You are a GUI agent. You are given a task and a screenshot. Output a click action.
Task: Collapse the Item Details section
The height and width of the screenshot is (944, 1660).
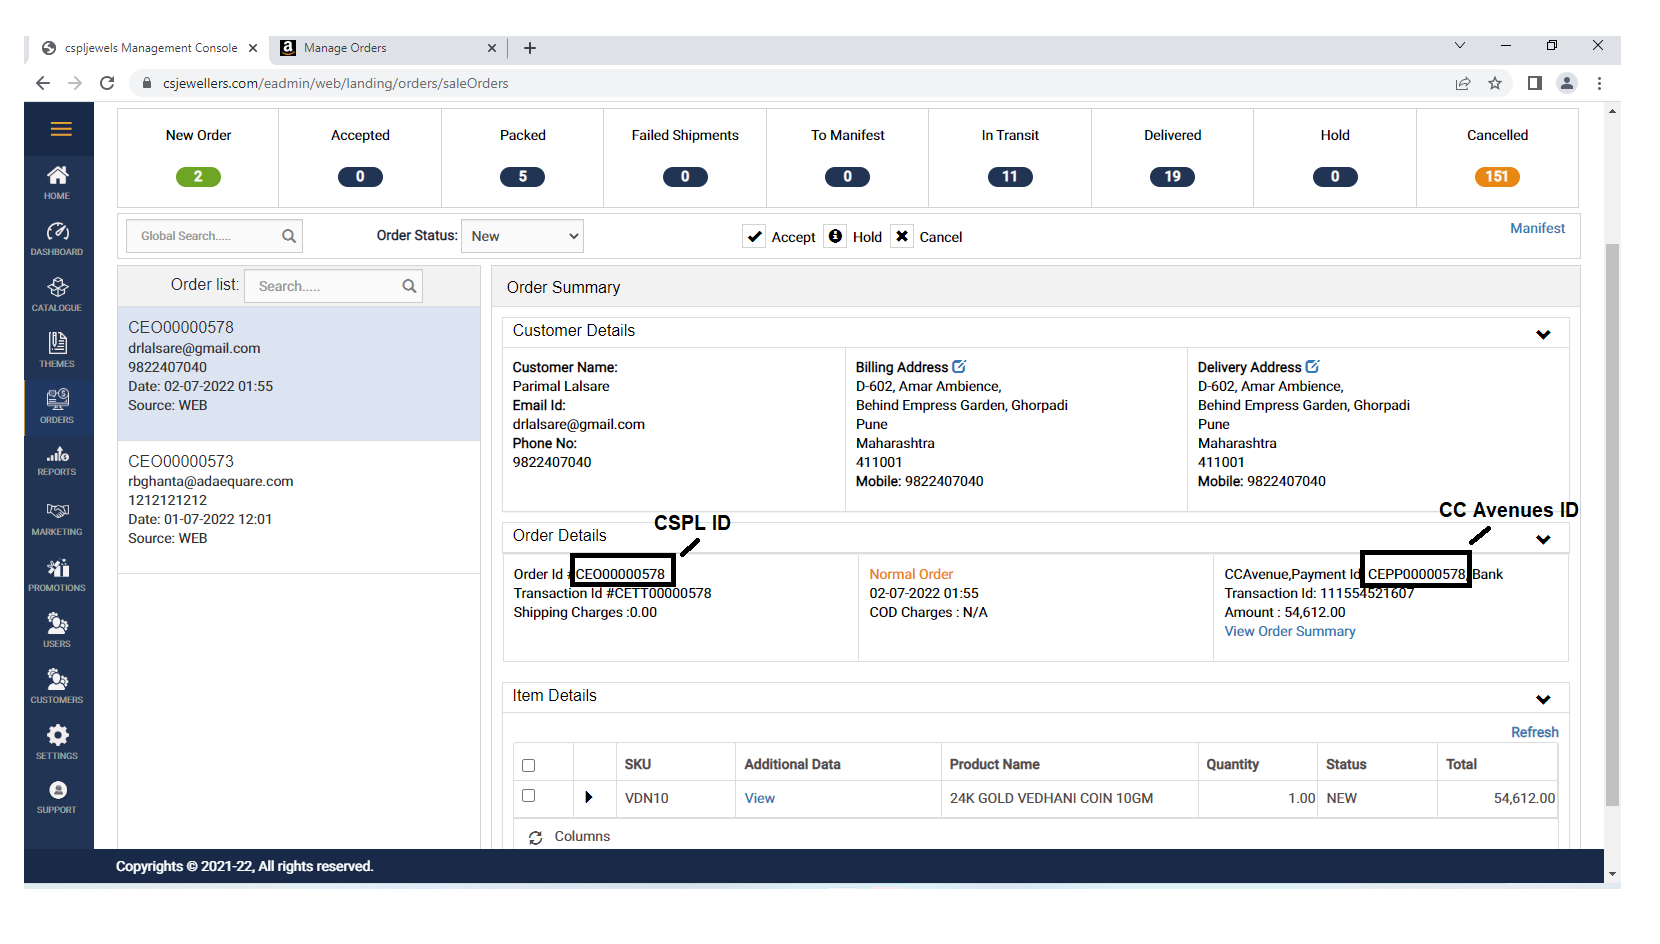tap(1543, 699)
